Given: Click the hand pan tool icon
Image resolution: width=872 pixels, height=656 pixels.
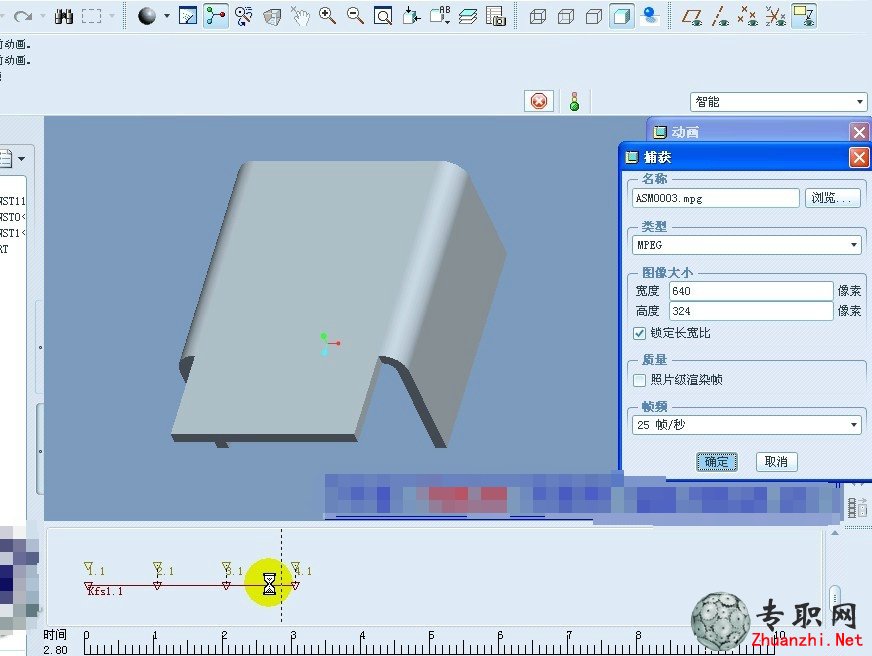Looking at the screenshot, I should pyautogui.click(x=300, y=17).
